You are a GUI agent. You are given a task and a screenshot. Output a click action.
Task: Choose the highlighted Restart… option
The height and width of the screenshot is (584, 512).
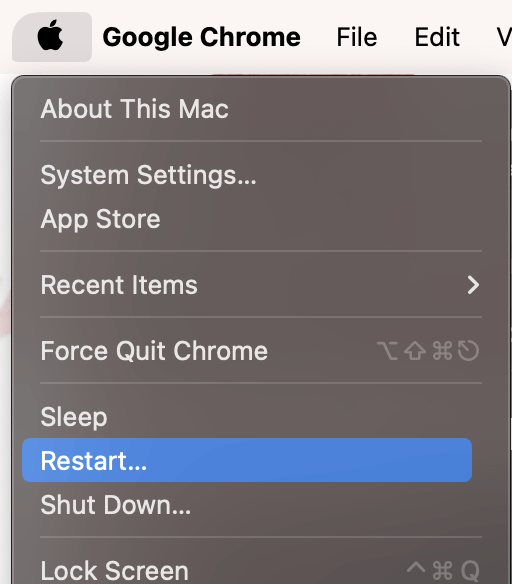[247, 460]
